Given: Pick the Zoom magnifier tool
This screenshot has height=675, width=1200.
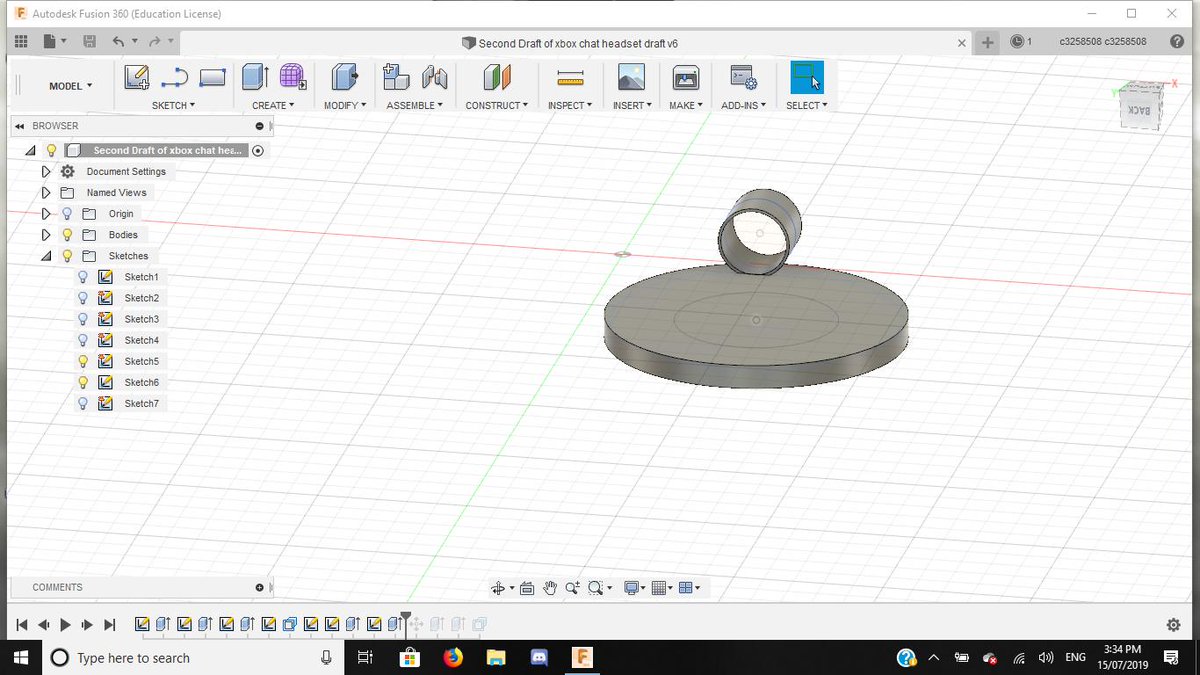Looking at the screenshot, I should (572, 588).
